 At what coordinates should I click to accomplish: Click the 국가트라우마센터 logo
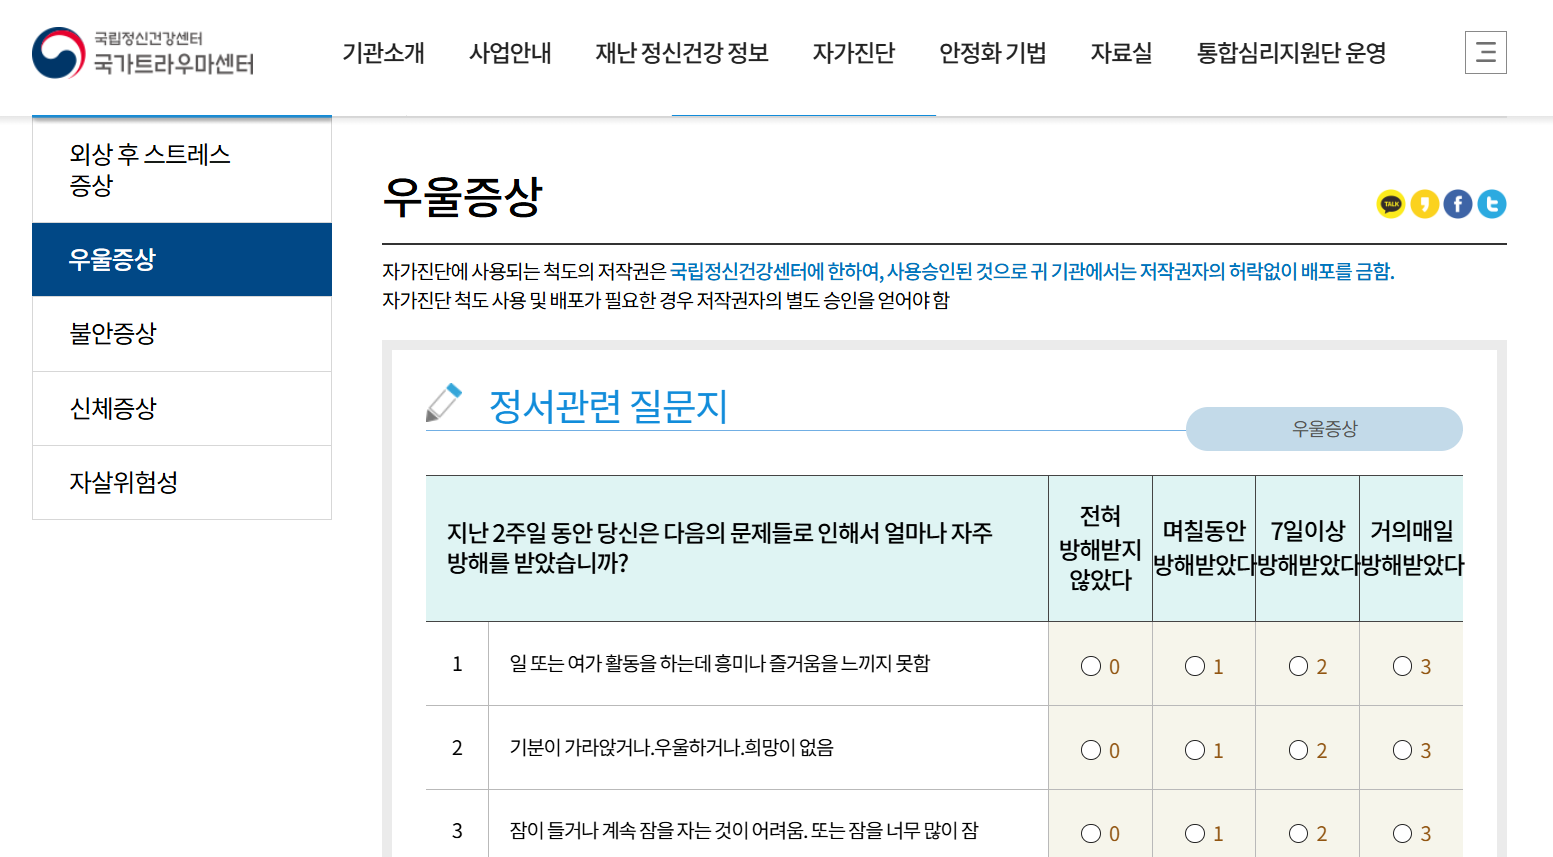click(x=143, y=53)
